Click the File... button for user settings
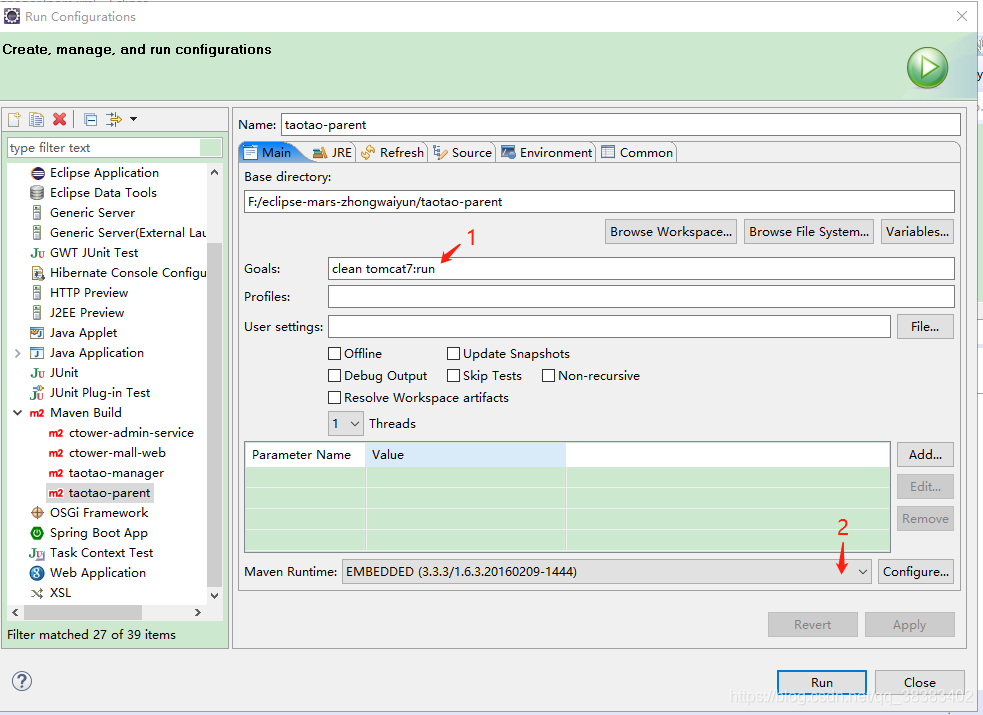Viewport: 983px width, 715px height. click(x=925, y=326)
